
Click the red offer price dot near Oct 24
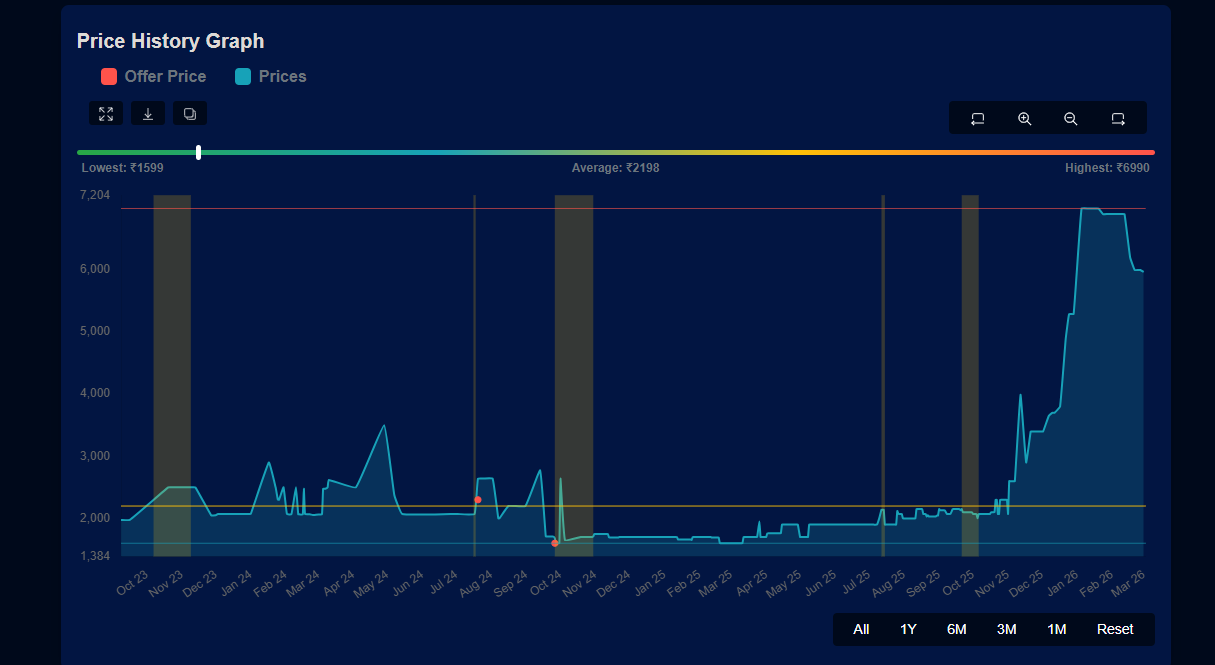(555, 543)
